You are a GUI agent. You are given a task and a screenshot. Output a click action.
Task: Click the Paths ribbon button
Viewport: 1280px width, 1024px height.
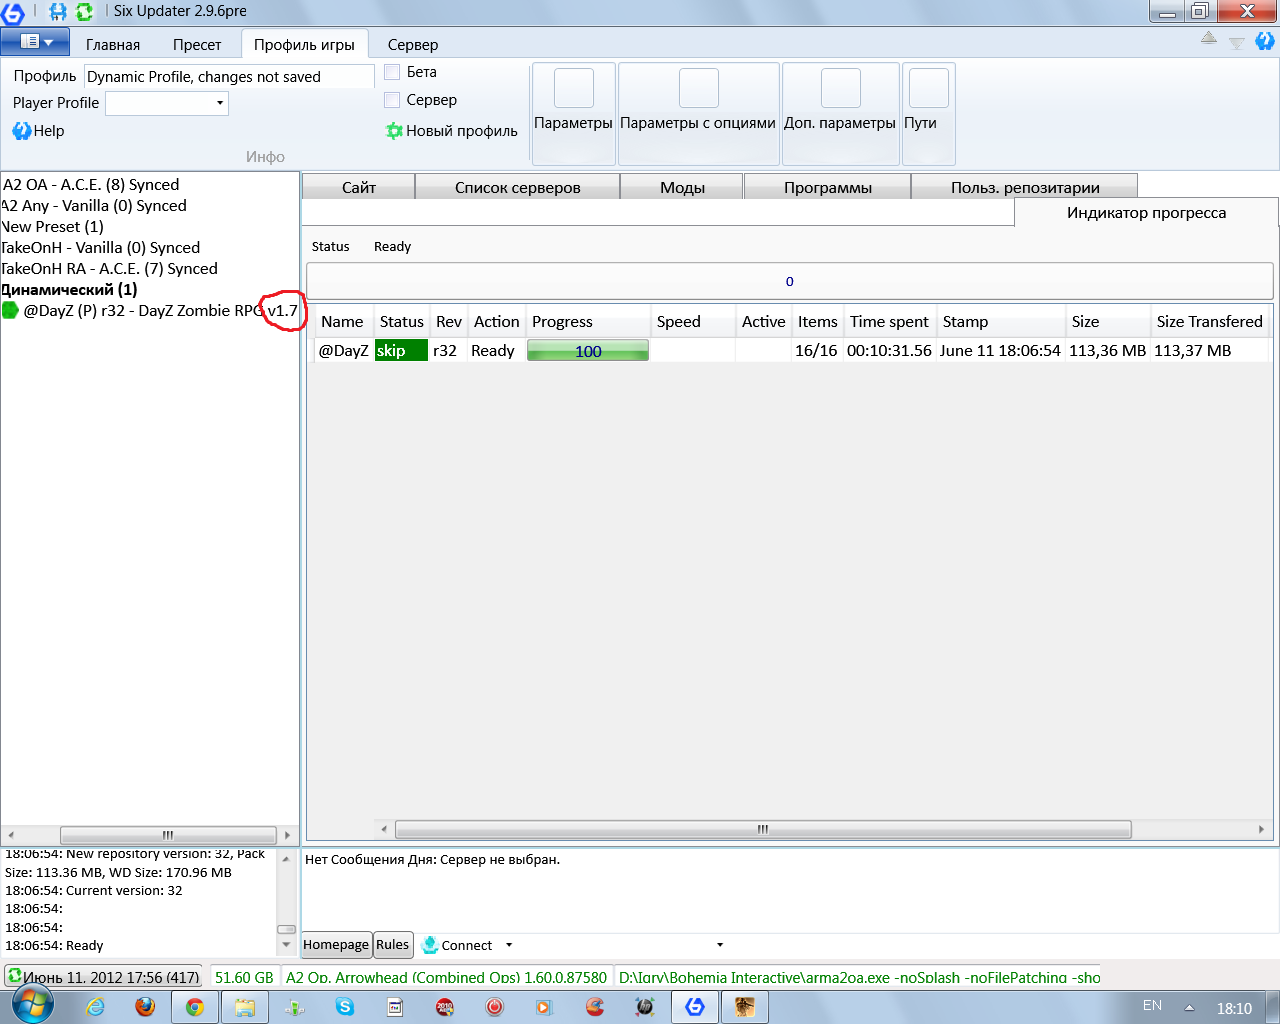929,114
